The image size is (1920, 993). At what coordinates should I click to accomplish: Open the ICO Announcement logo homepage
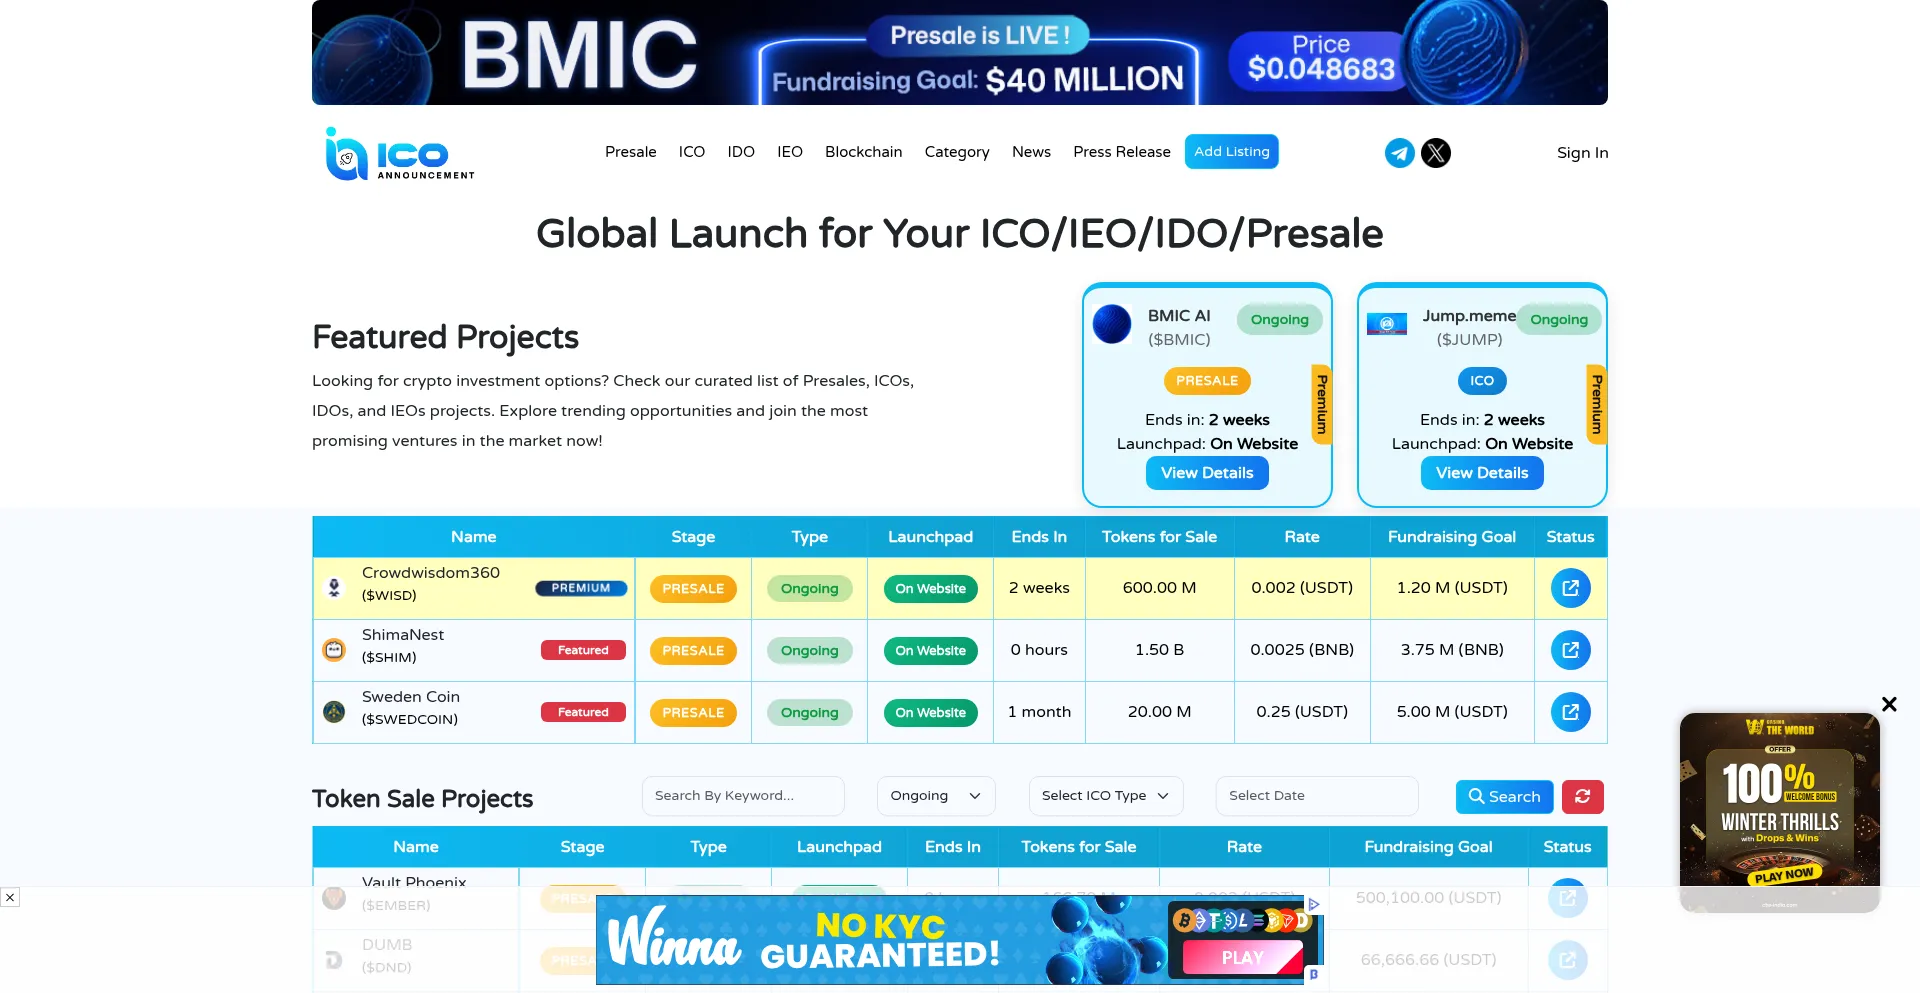click(x=400, y=153)
